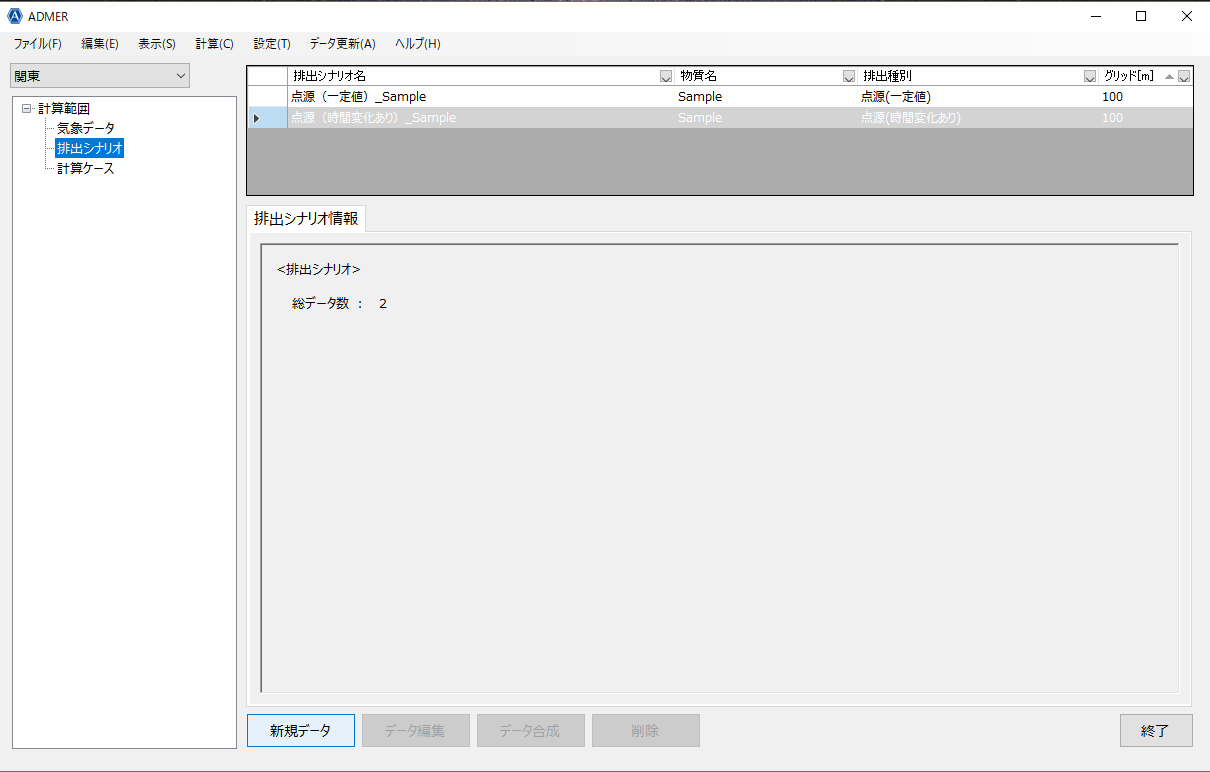Click the 総データ数 label text
This screenshot has width=1210, height=772.
tap(321, 304)
